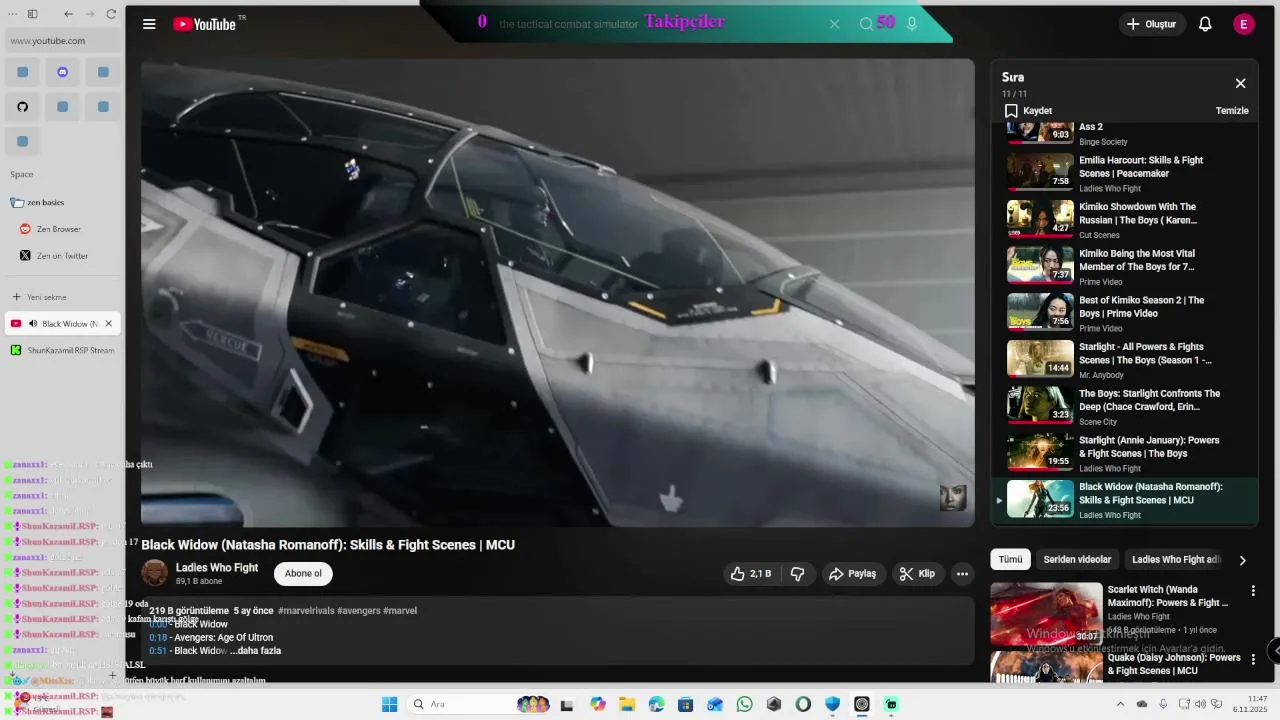
Task: Click the browser back arrow
Action: click(x=69, y=14)
